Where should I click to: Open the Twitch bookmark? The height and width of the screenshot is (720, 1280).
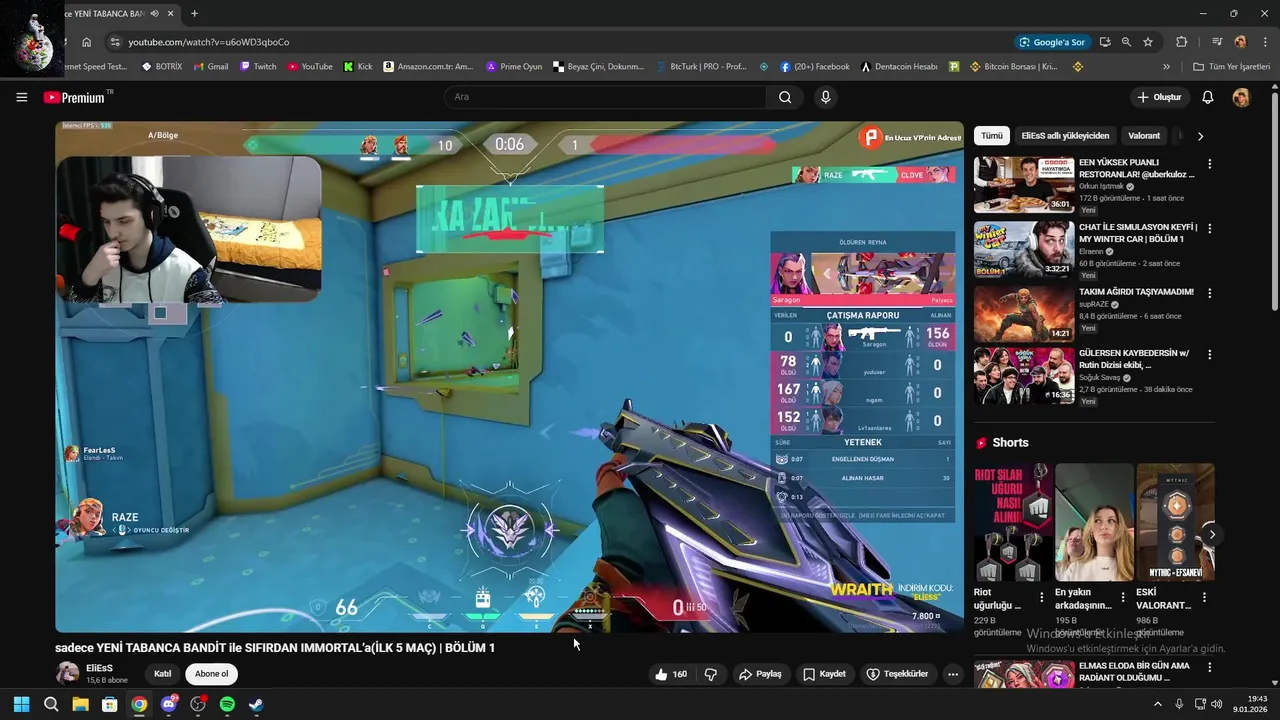258,67
